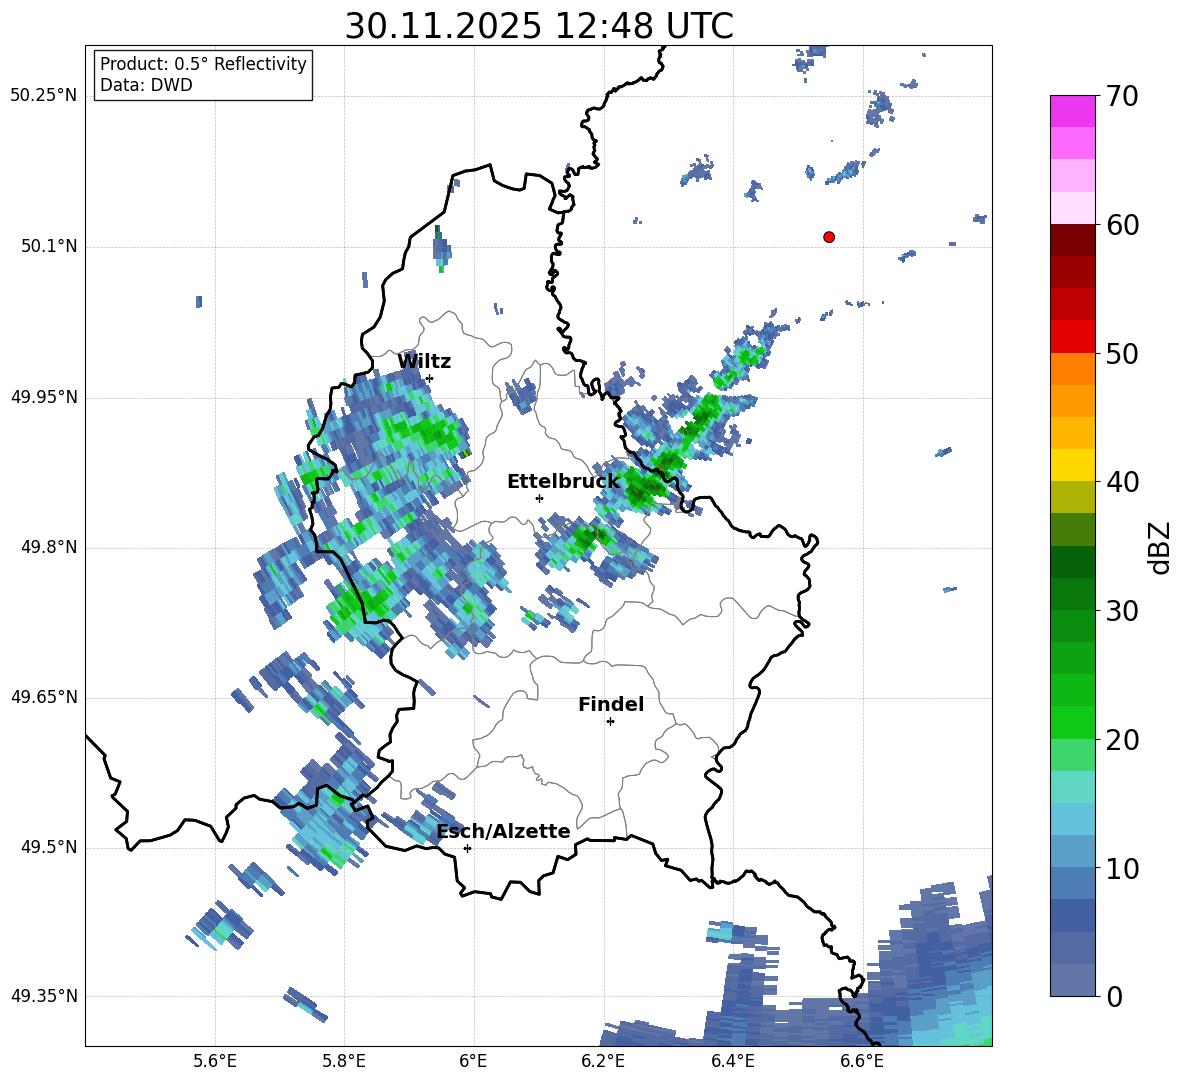Click the Esch/Alzette station cross marker

click(467, 848)
